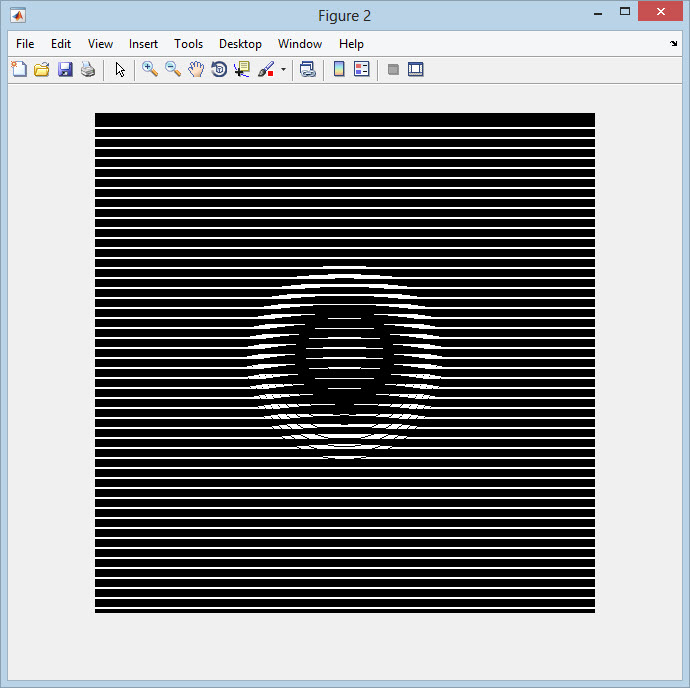Open the File menu
Screen dimensions: 690x688
25,44
